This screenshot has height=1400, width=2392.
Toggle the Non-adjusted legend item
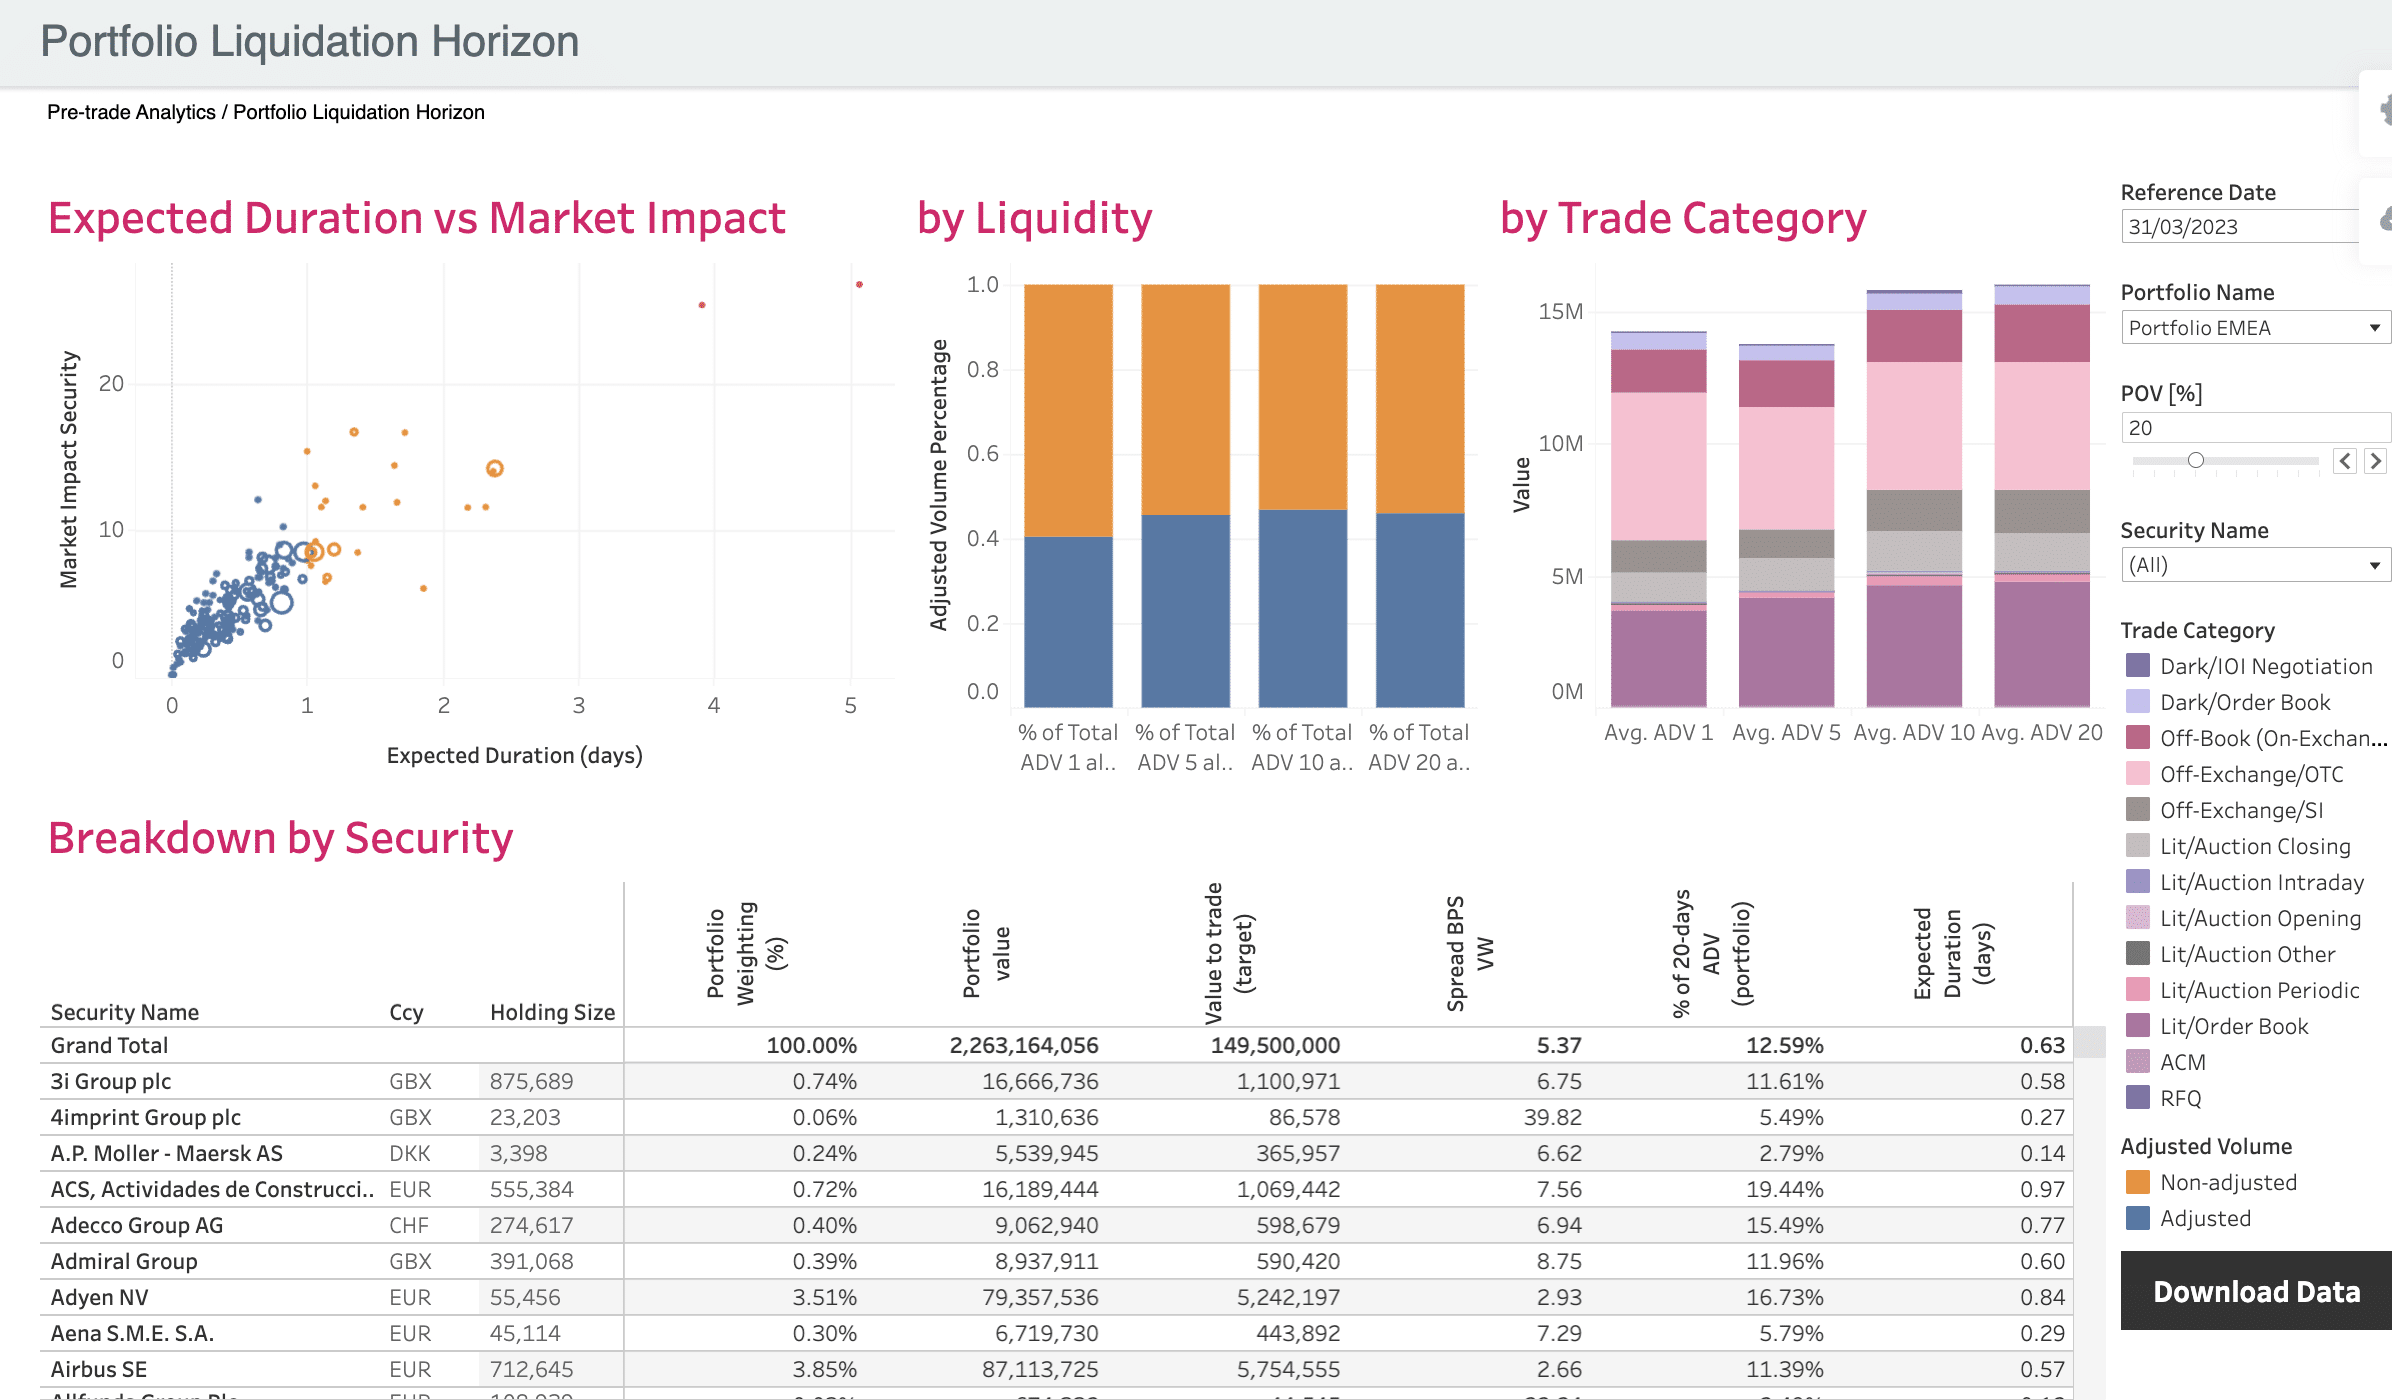point(2138,1182)
